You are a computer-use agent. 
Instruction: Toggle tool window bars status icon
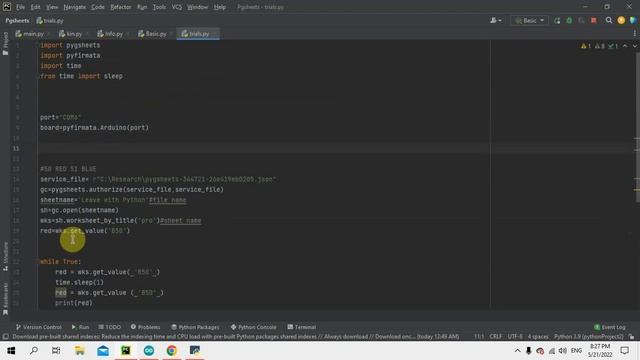click(5, 337)
